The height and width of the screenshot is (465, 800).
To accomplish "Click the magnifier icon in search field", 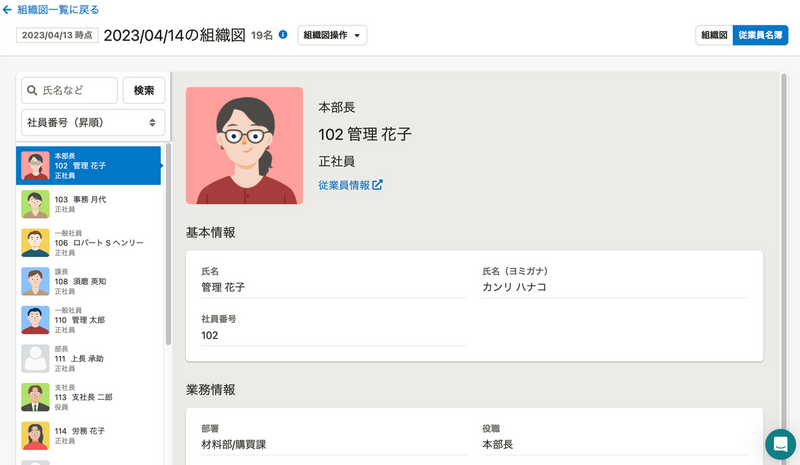I will 32,90.
